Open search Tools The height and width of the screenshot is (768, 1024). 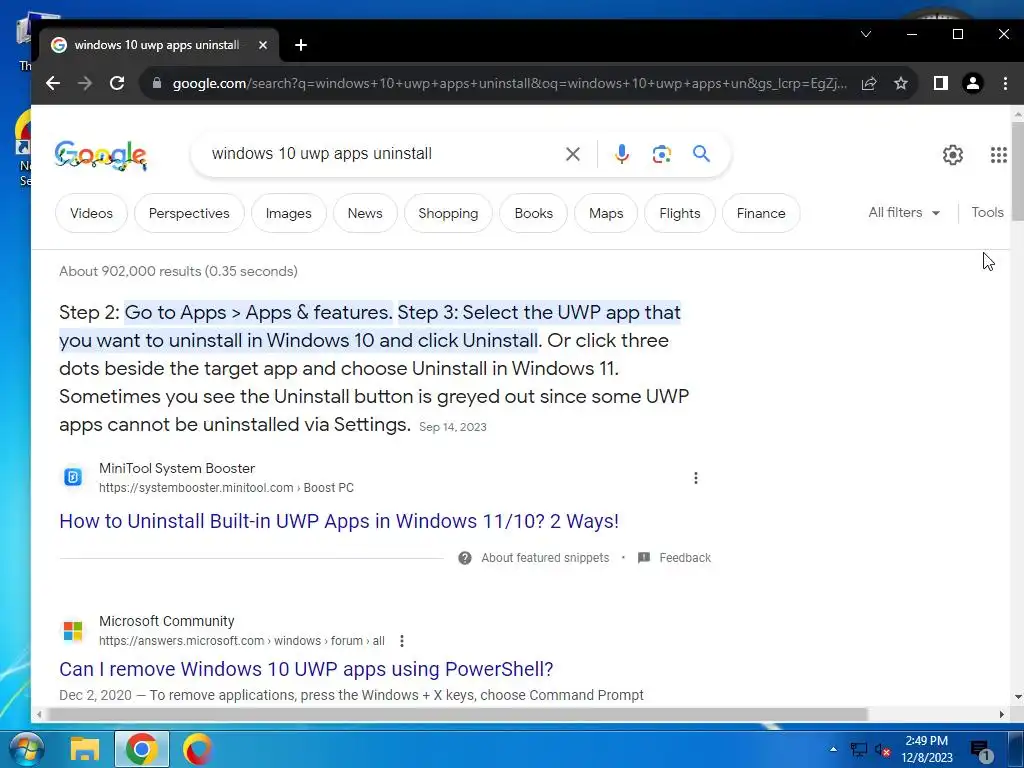pos(987,213)
